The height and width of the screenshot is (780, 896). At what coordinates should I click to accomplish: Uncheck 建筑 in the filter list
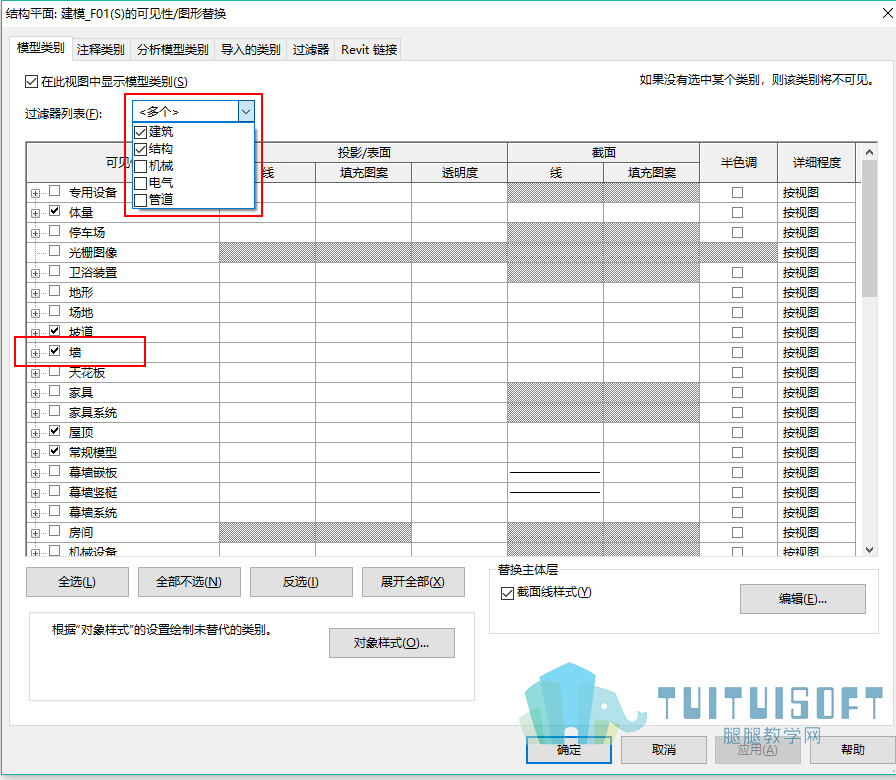coord(141,133)
